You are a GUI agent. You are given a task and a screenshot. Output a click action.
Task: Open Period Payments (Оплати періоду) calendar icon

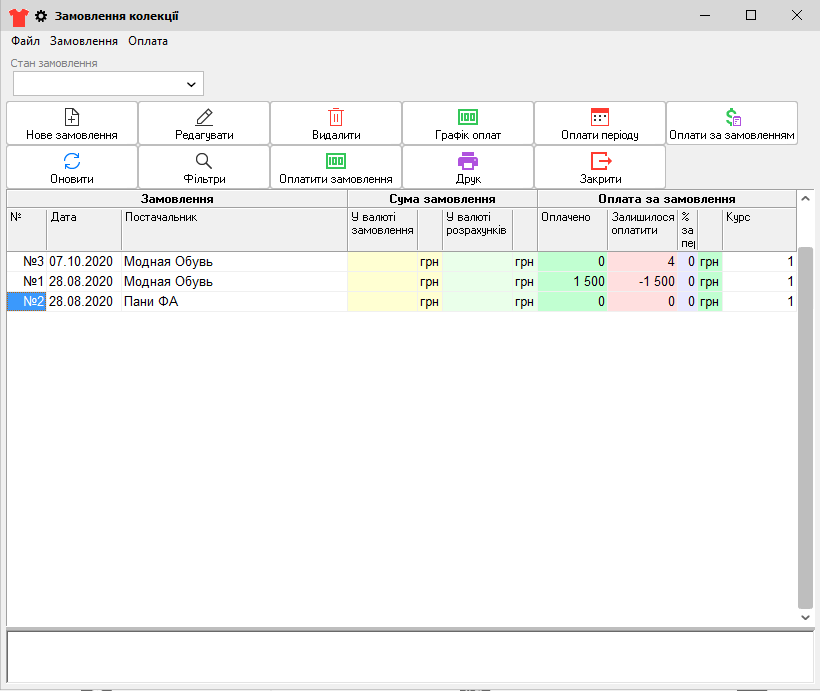(x=600, y=116)
